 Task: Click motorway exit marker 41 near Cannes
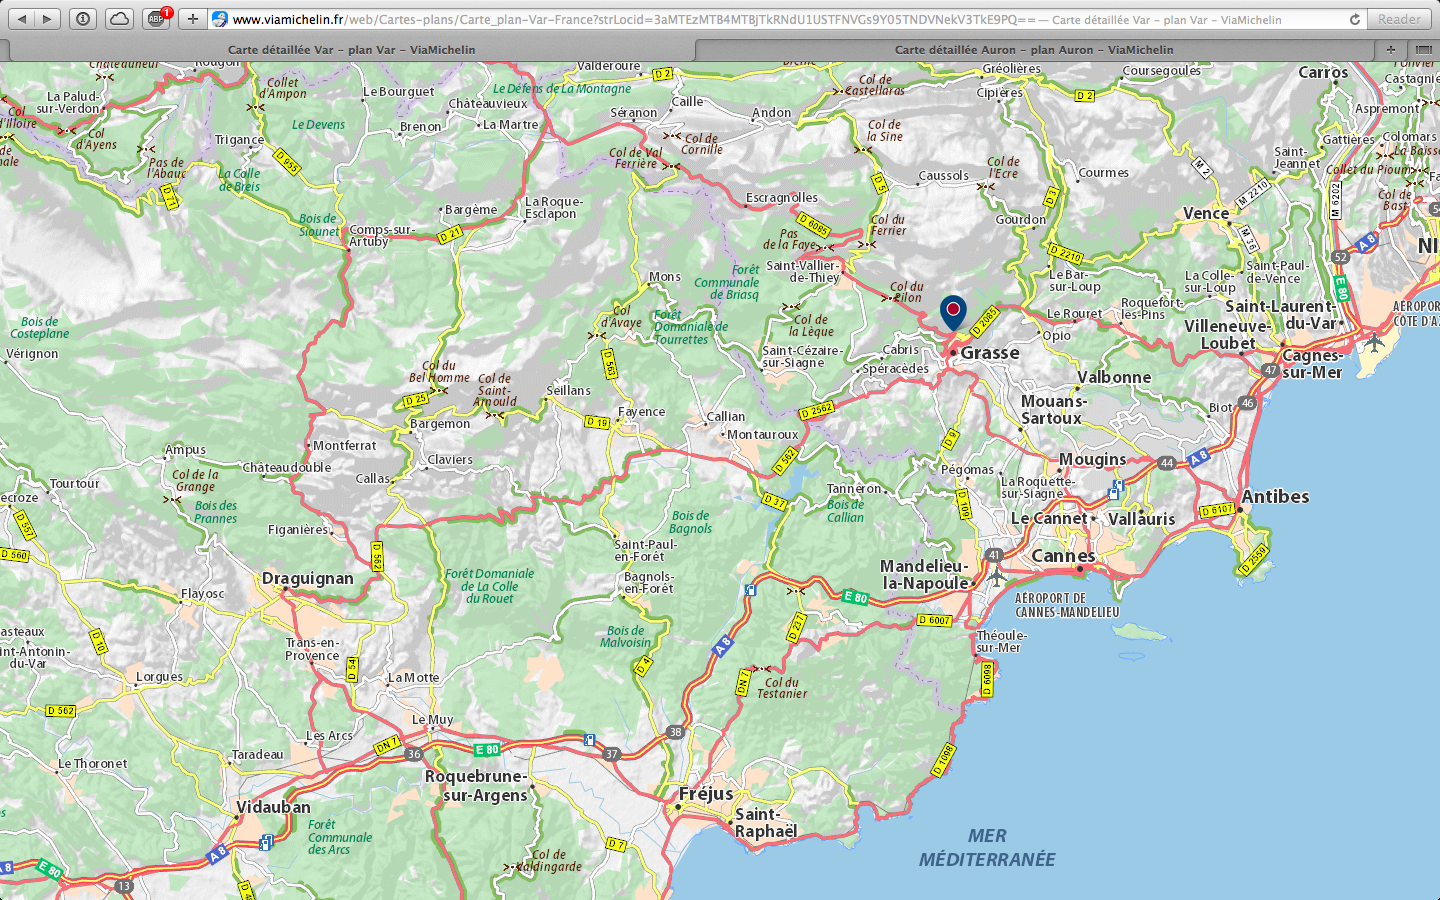coord(993,554)
